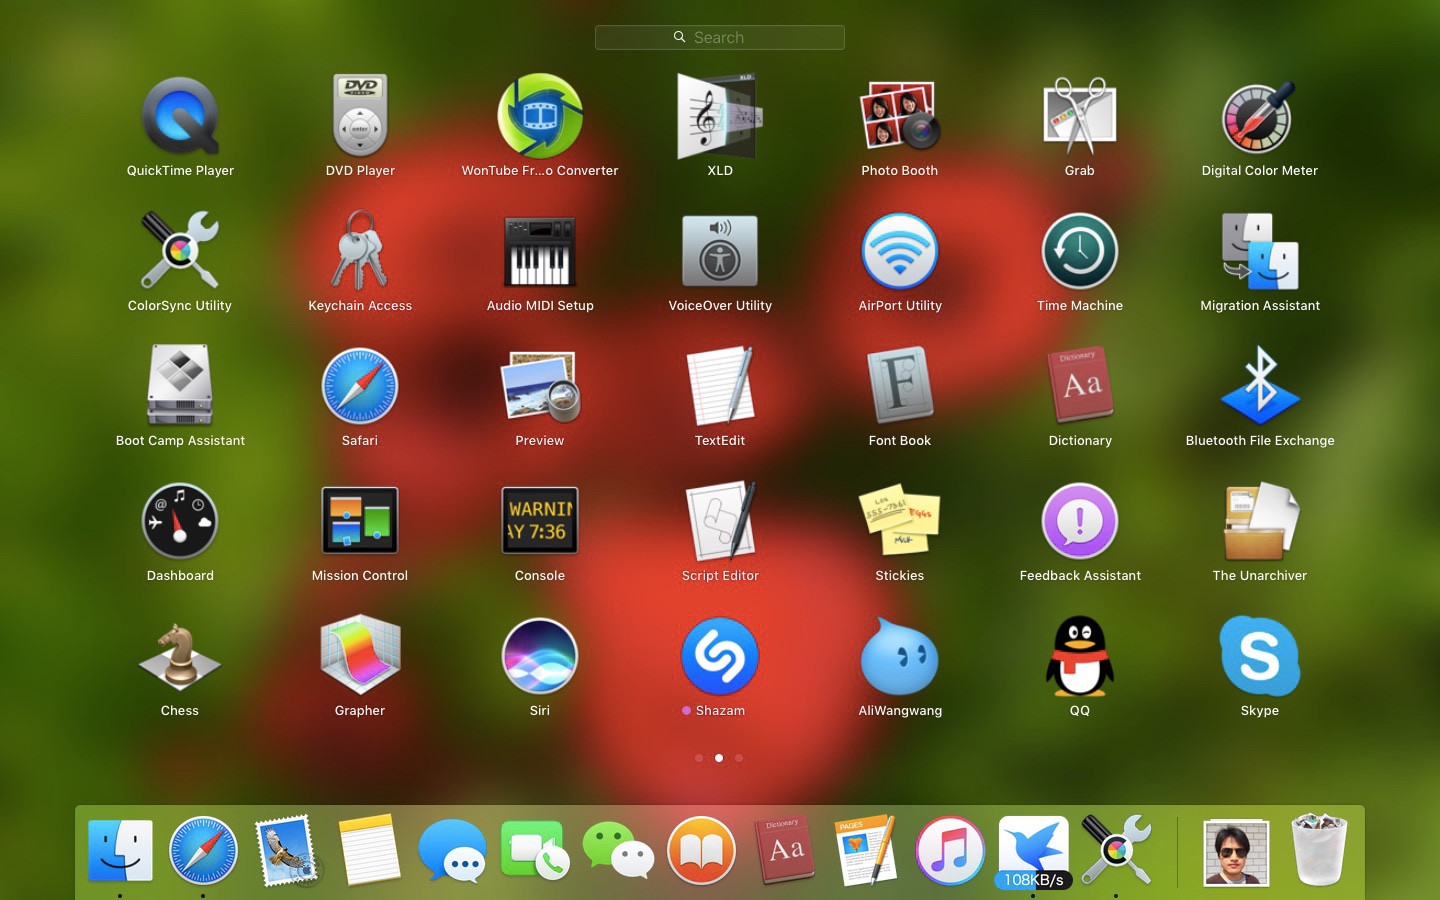Launch The Unarchiver
This screenshot has height=900, width=1440.
tap(1259, 522)
